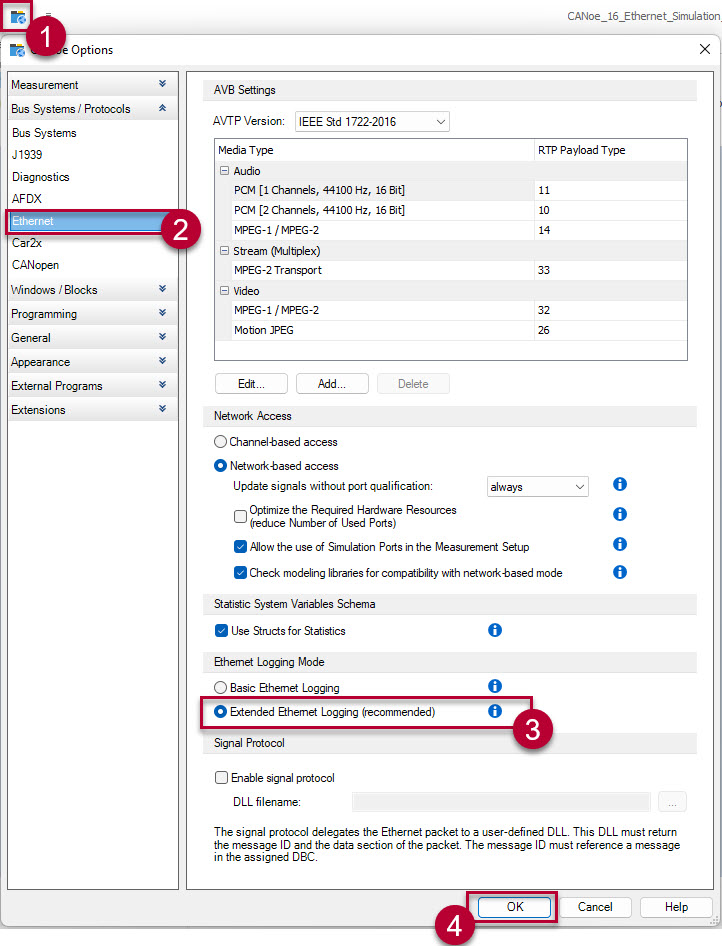
Task: Click info icon for Simulation Ports option
Action: point(619,545)
